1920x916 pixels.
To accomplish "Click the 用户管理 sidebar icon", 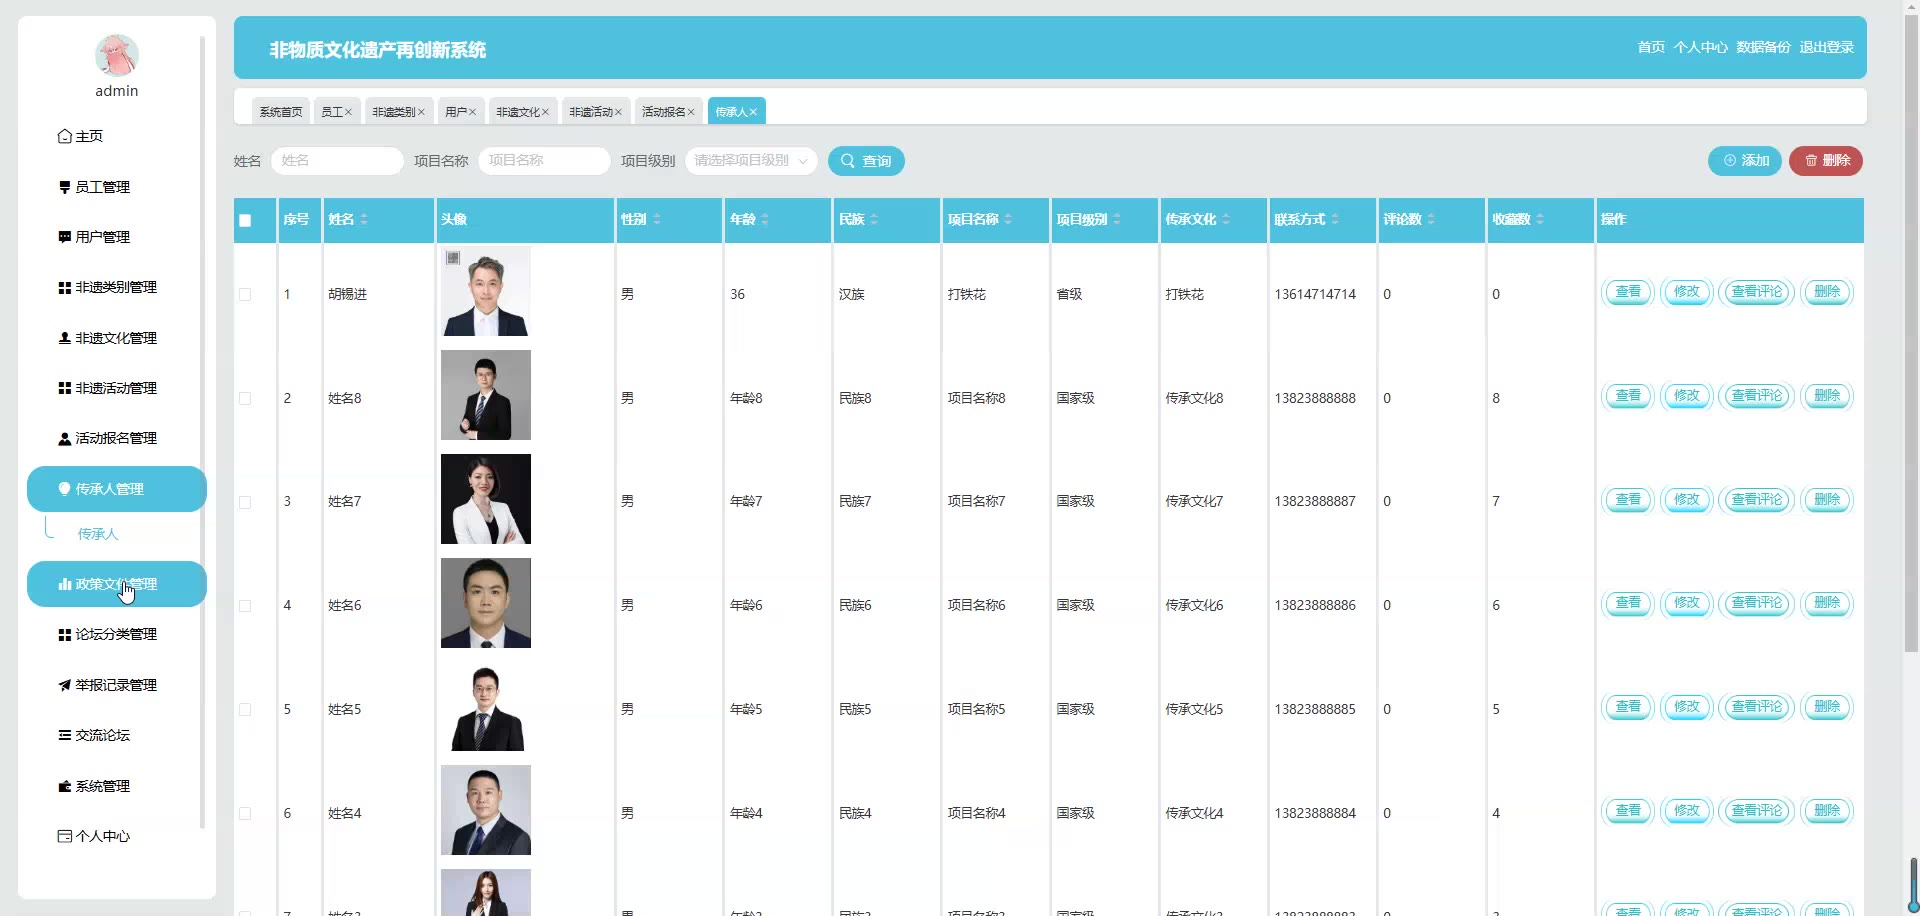I will click(65, 237).
